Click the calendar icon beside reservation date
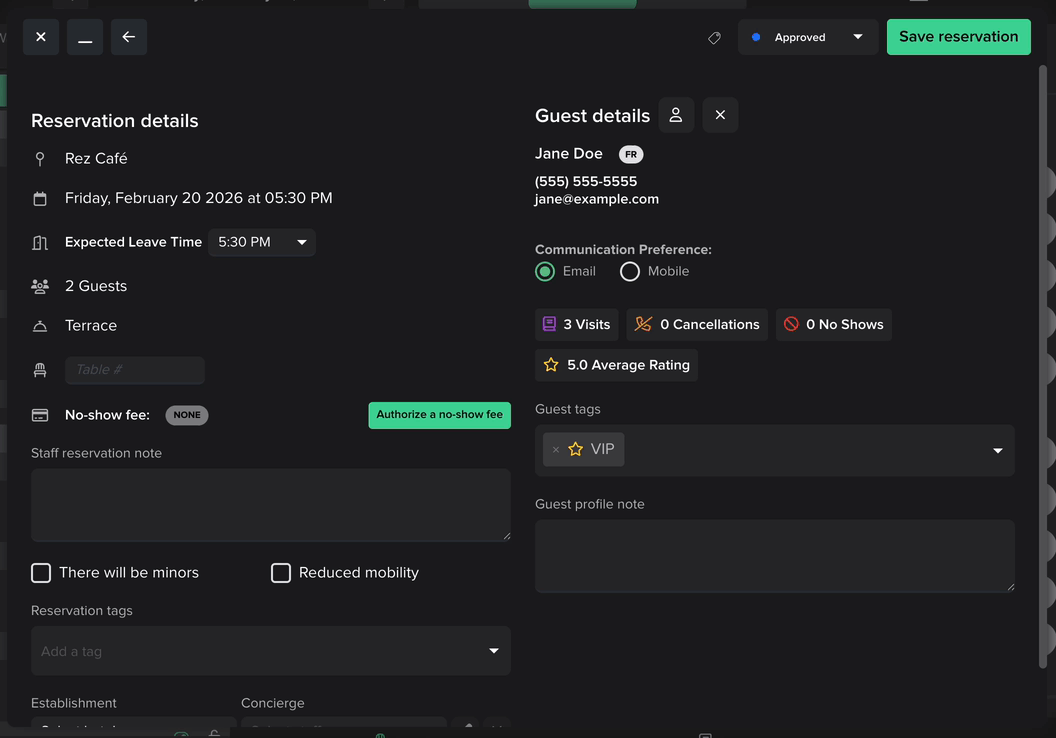The width and height of the screenshot is (1056, 738). tap(40, 199)
